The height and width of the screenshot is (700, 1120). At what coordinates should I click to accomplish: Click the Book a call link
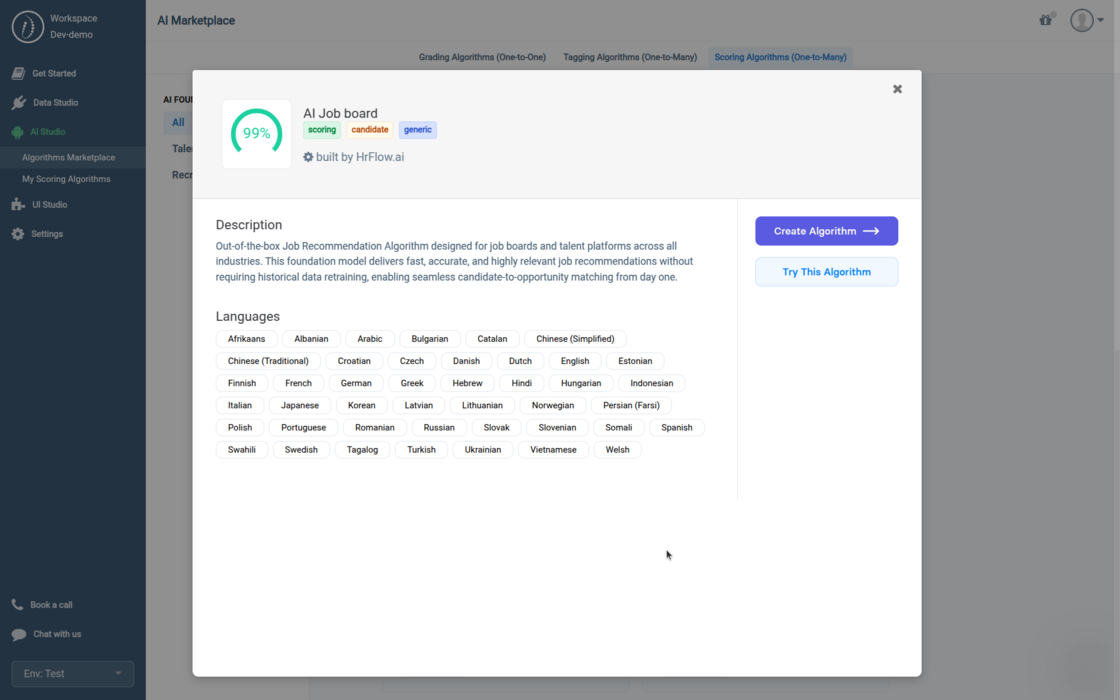click(x=51, y=604)
